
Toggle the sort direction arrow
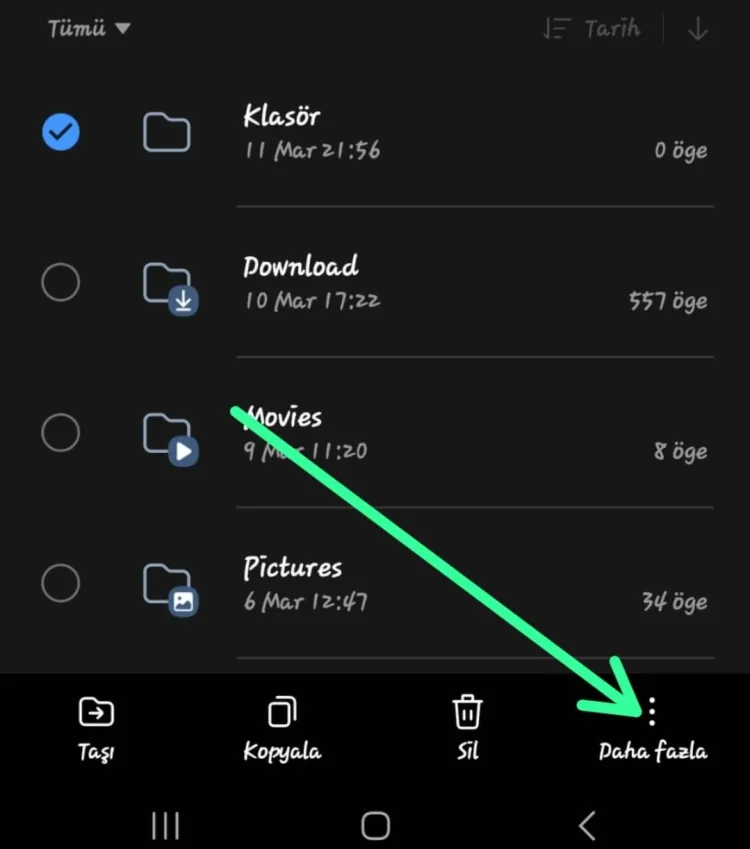point(698,28)
